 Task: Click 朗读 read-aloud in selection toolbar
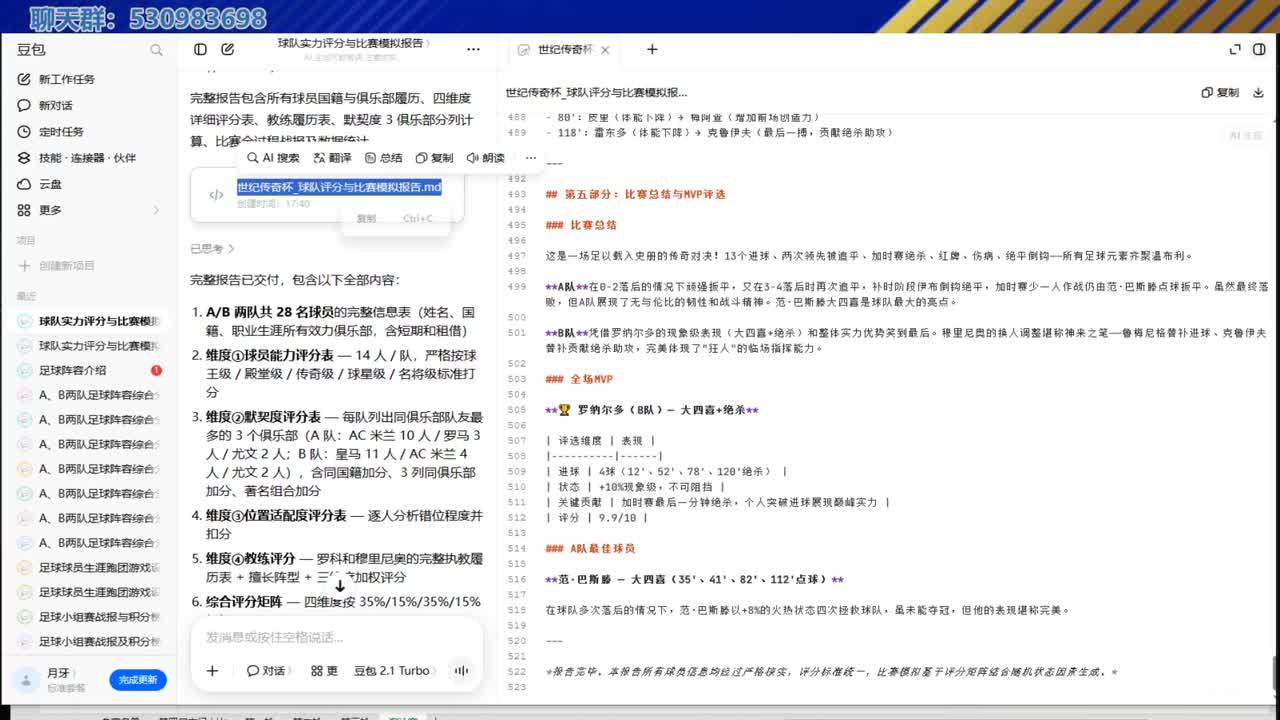point(486,158)
